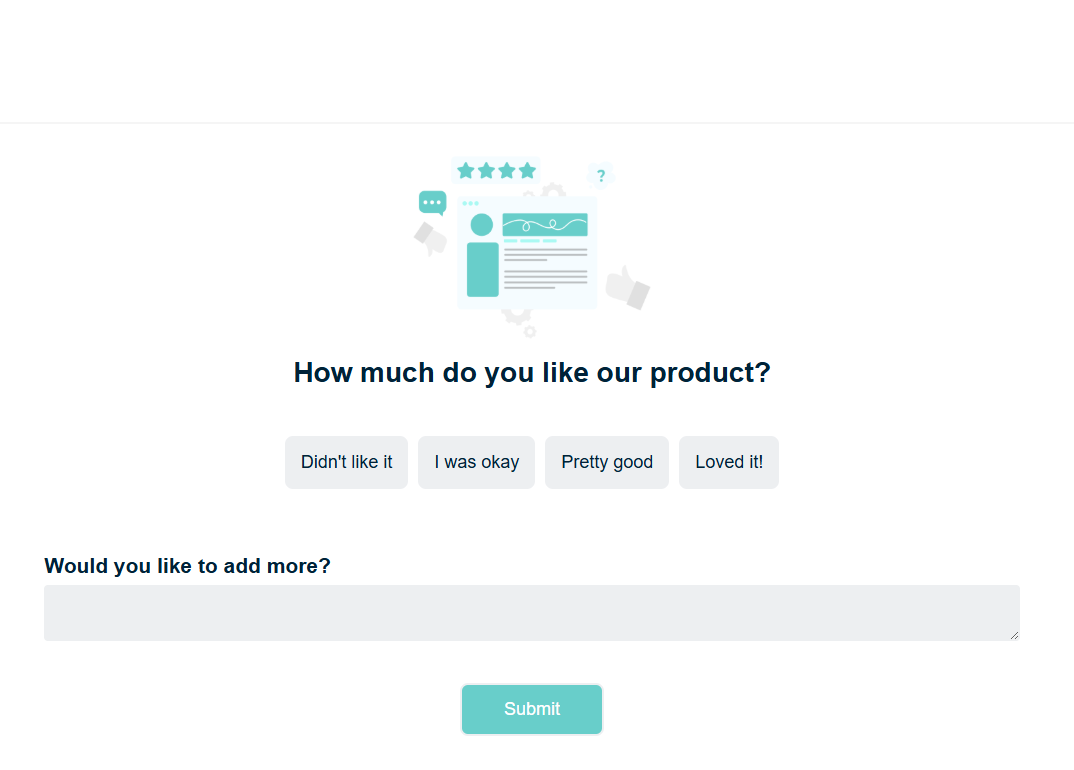Click the first star in the illustration
Screen dimensions: 1074x770
pos(465,171)
